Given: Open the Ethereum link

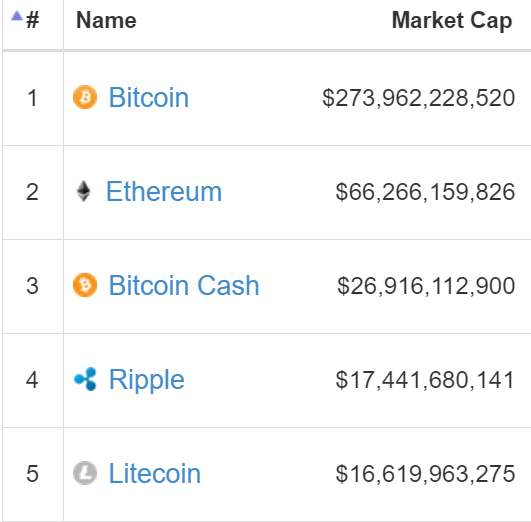Looking at the screenshot, I should (x=164, y=192).
